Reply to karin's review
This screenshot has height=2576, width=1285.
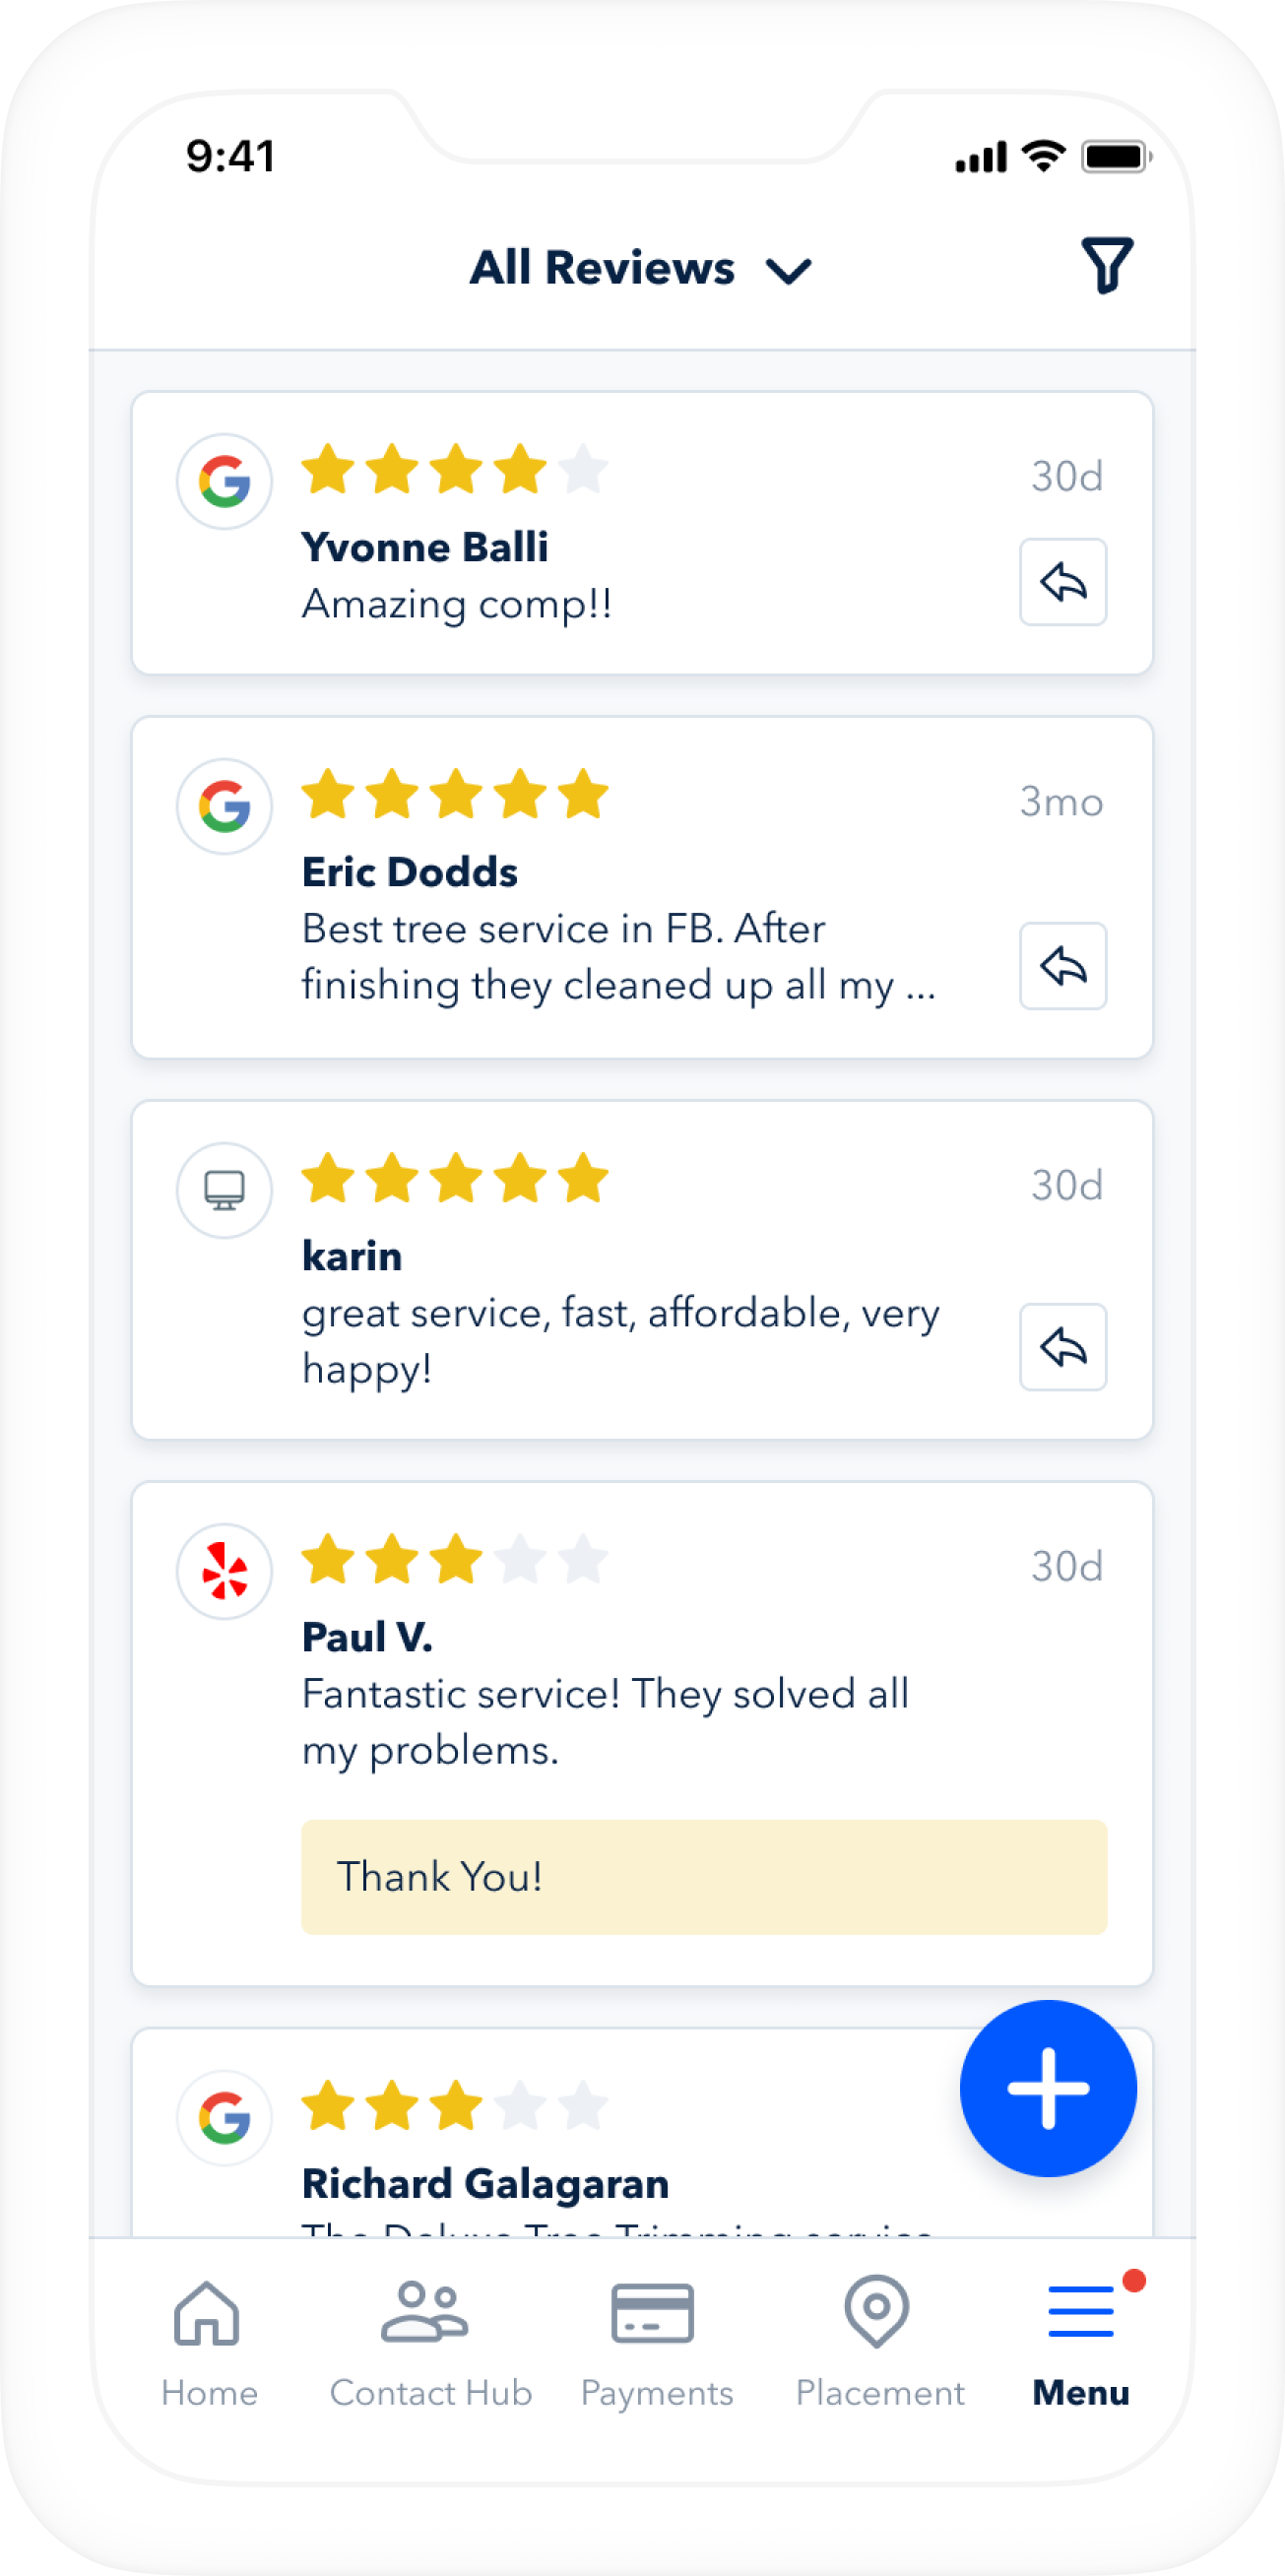[x=1062, y=1347]
